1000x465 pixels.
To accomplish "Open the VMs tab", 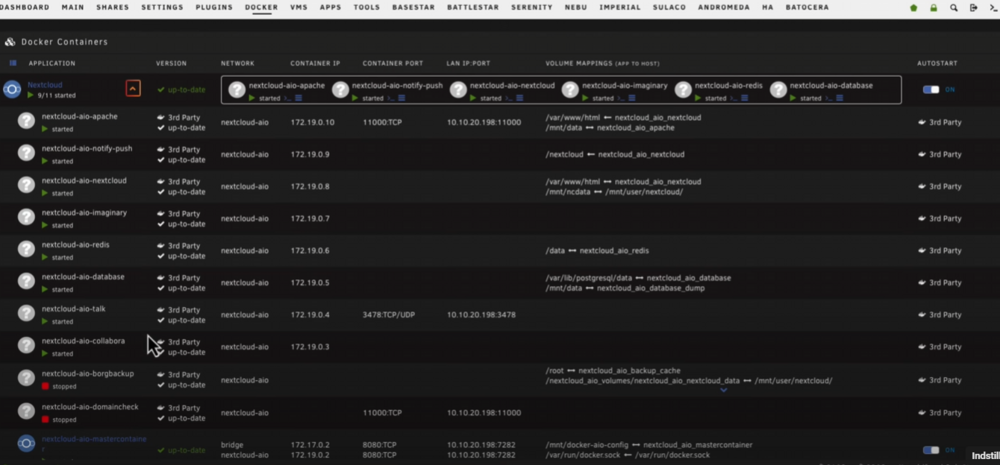I will click(x=298, y=7).
